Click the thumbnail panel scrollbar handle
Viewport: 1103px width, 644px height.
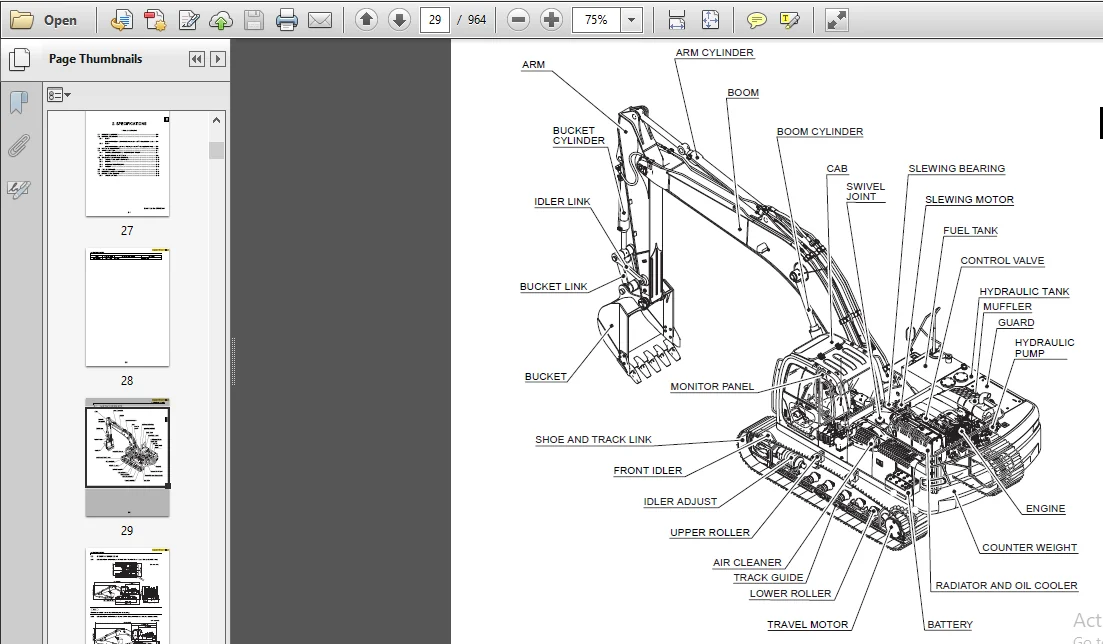[217, 150]
